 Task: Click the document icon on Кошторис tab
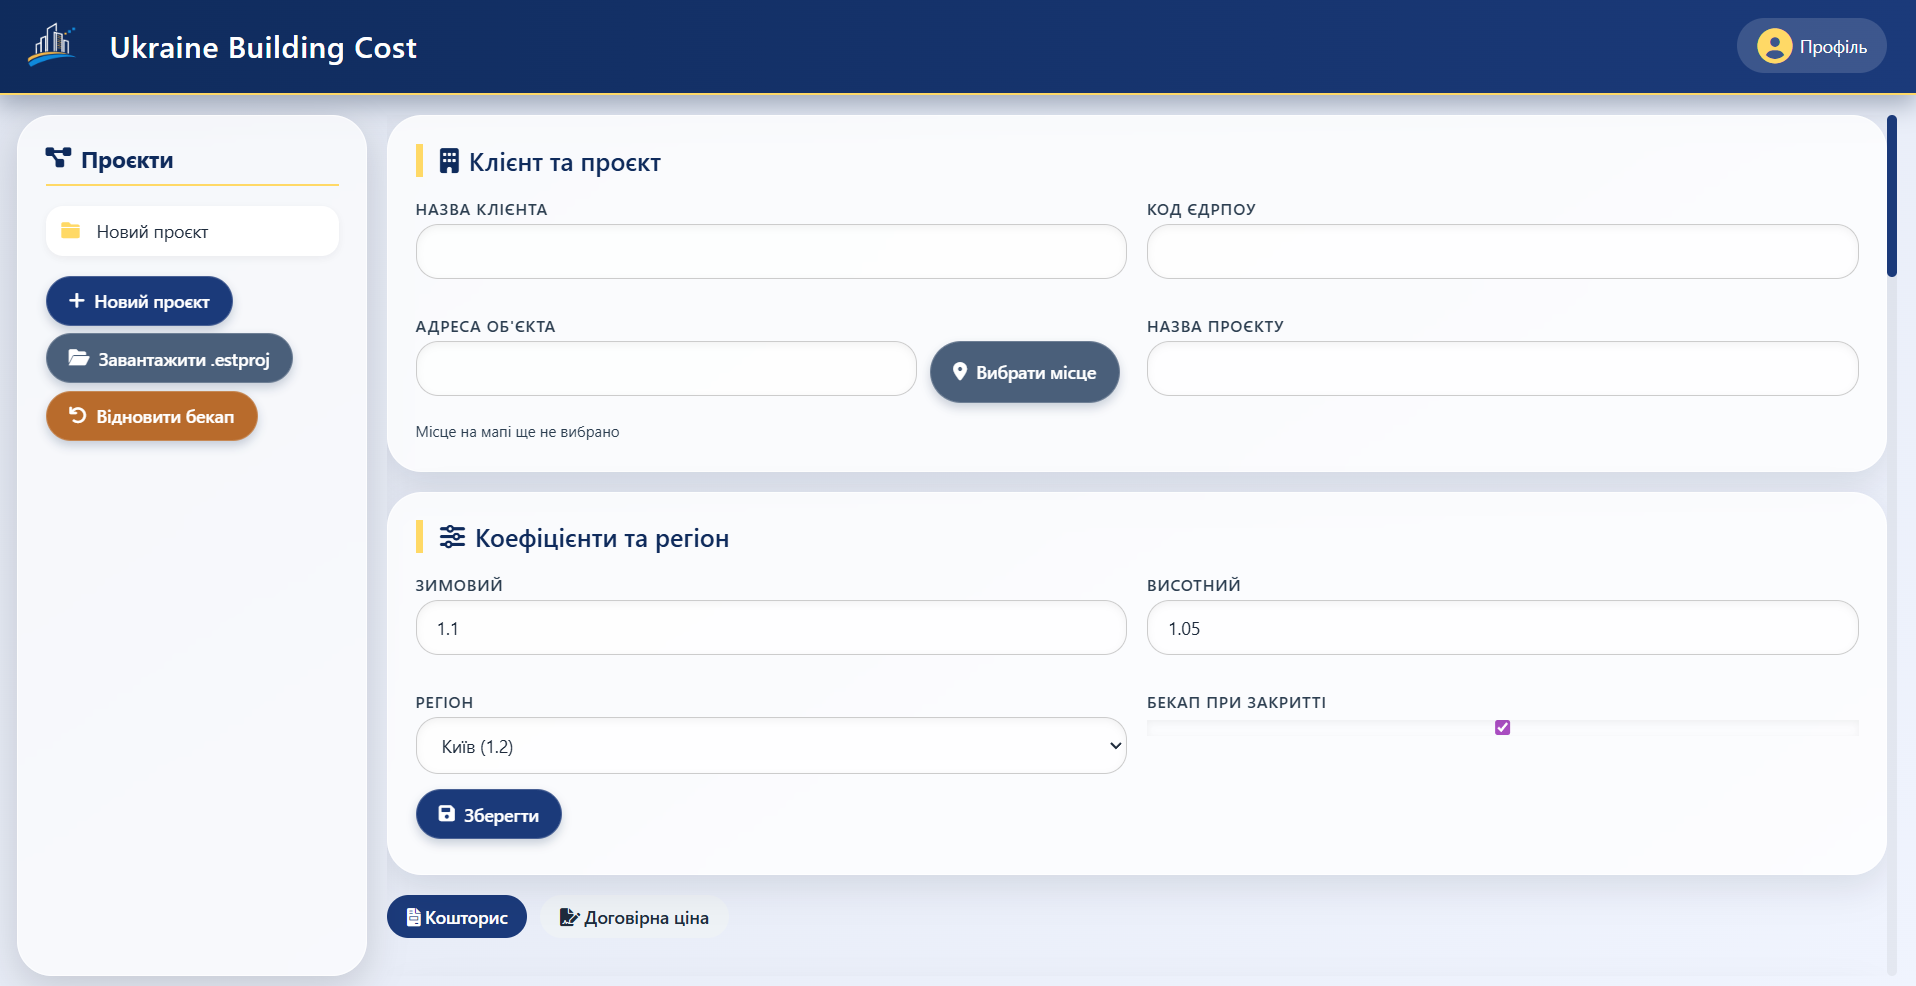click(413, 917)
